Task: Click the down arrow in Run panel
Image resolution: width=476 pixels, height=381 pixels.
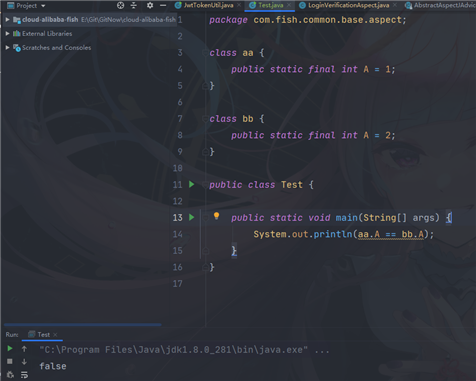Action: coord(24,362)
